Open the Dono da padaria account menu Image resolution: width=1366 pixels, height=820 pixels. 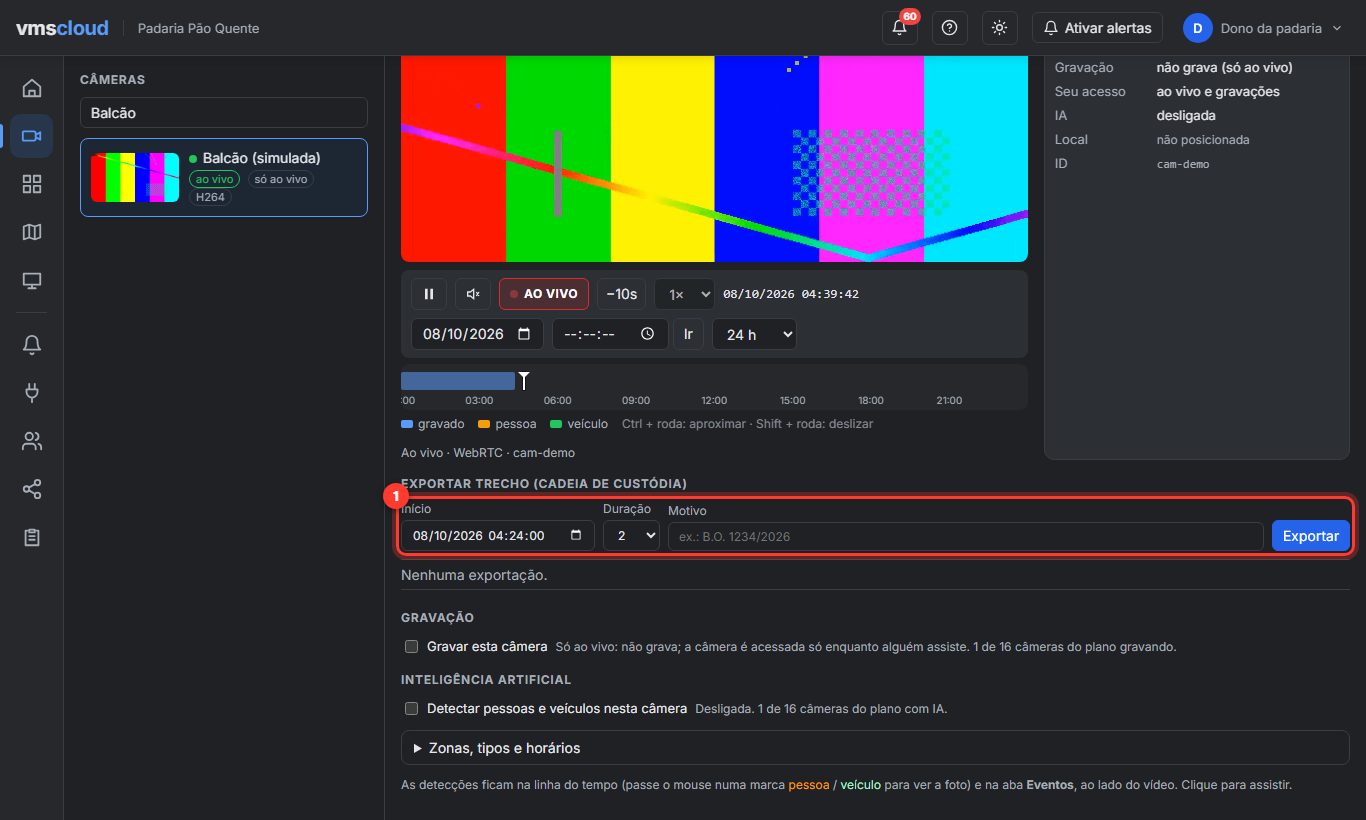tap(1262, 28)
